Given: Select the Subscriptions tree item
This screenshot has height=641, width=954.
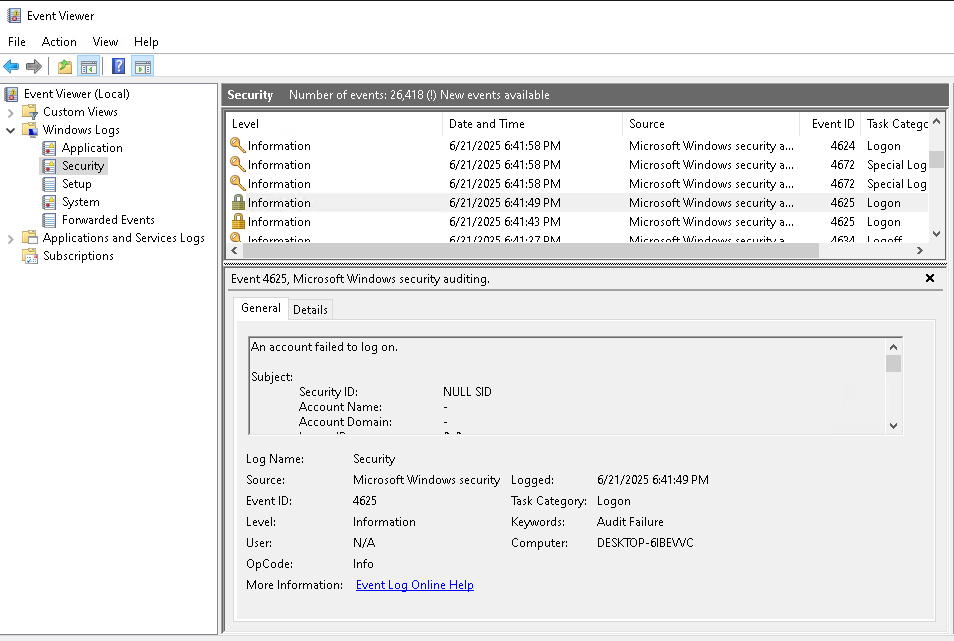Looking at the screenshot, I should point(78,256).
